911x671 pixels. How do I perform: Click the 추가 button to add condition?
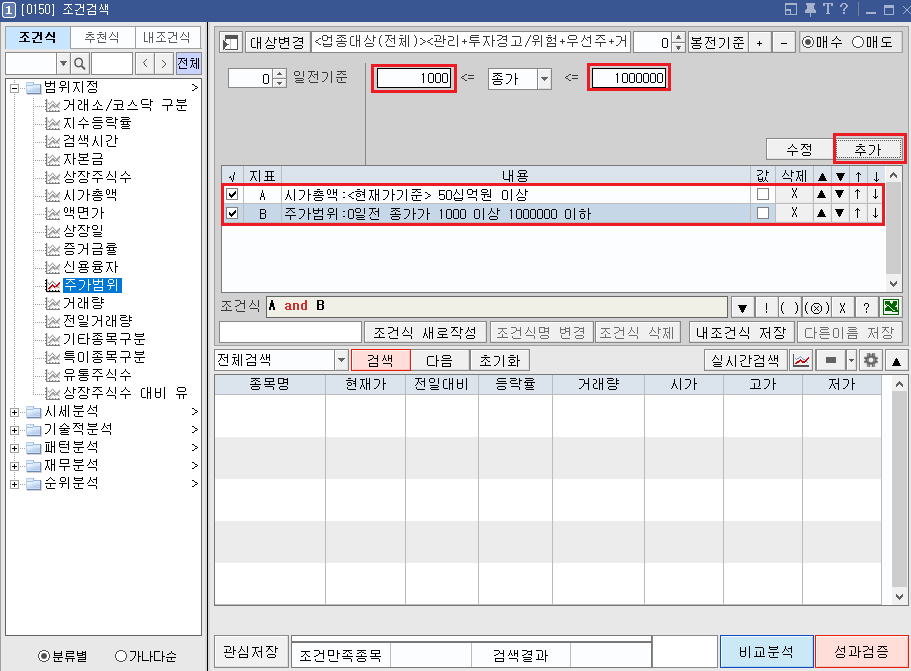pyautogui.click(x=868, y=147)
